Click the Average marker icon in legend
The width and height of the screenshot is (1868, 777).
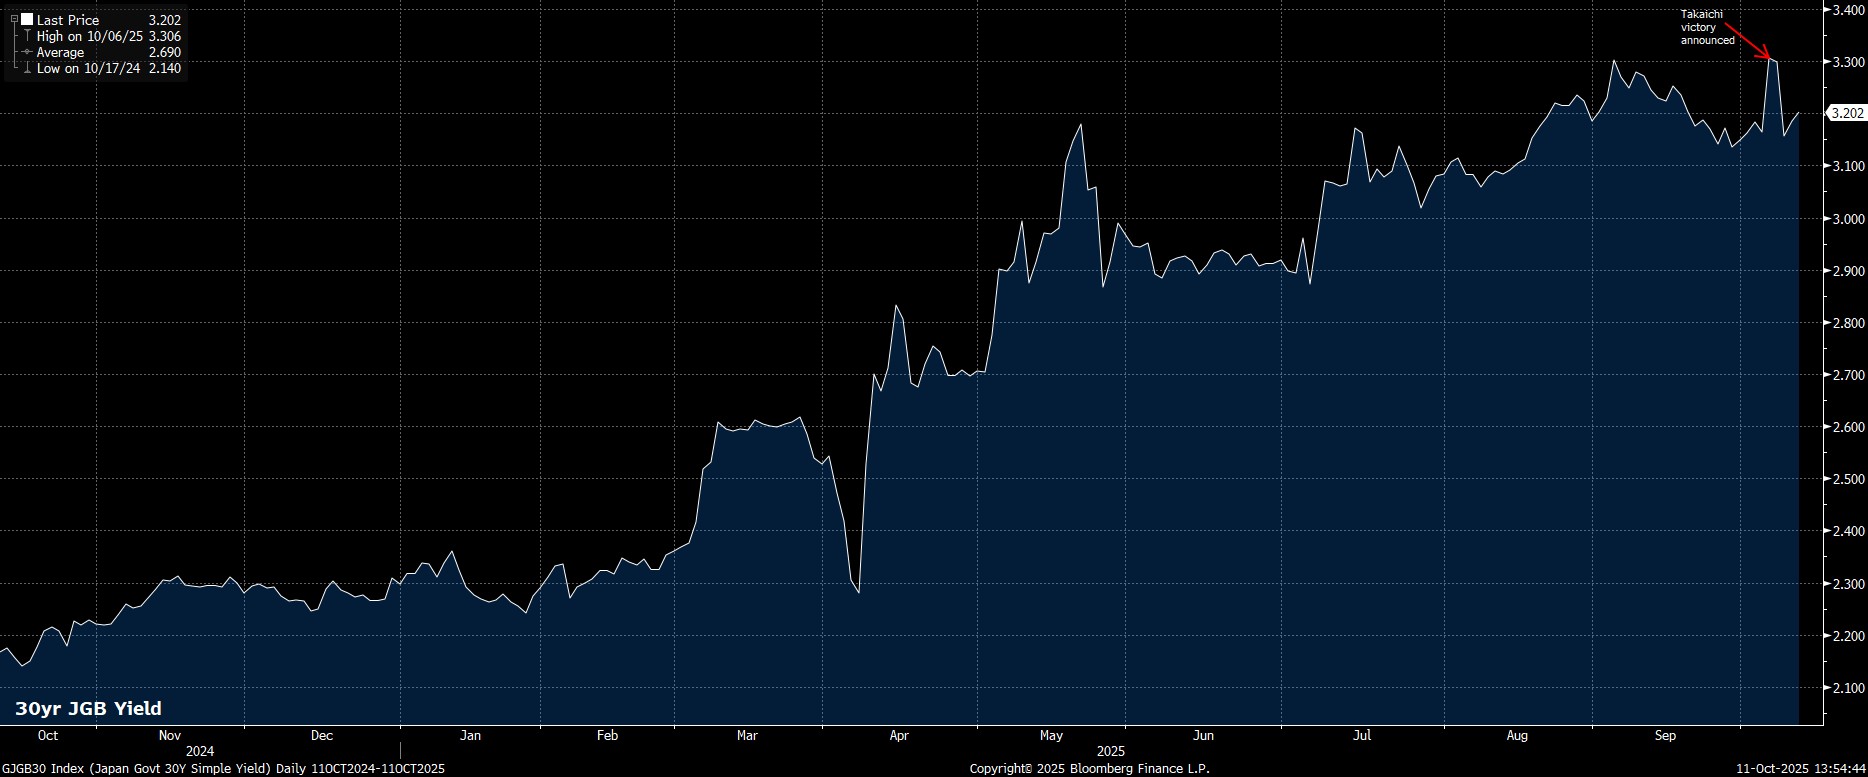click(x=27, y=52)
